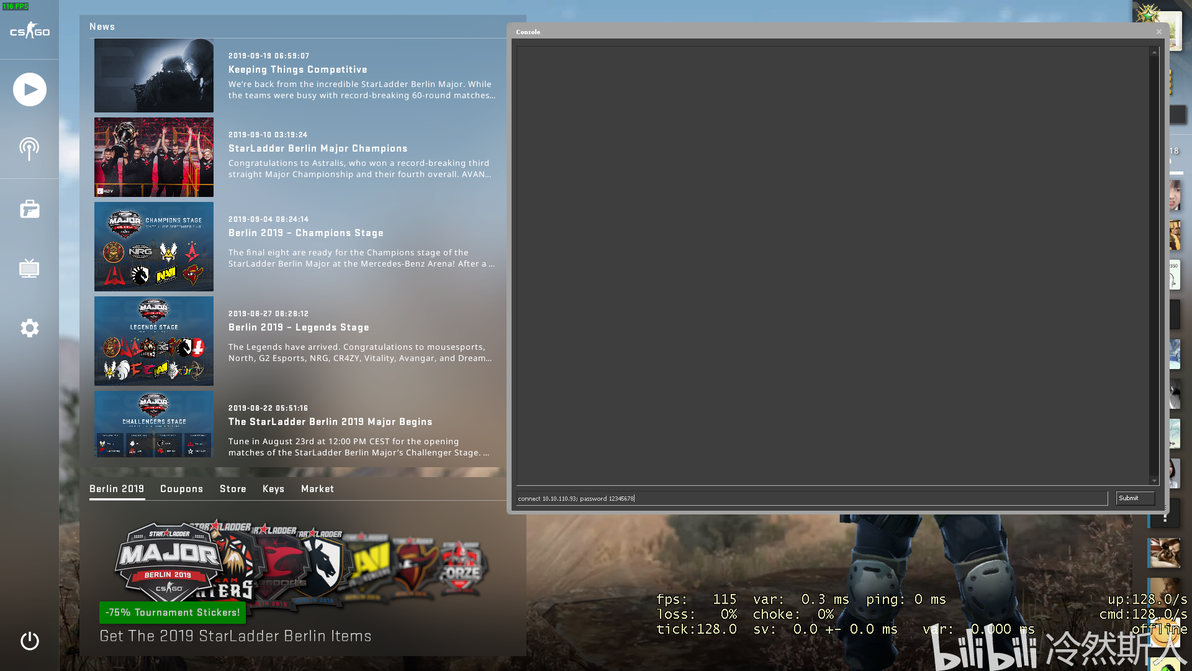Click the Legends Stage news thumbnail
Image resolution: width=1192 pixels, height=671 pixels.
pyautogui.click(x=154, y=340)
